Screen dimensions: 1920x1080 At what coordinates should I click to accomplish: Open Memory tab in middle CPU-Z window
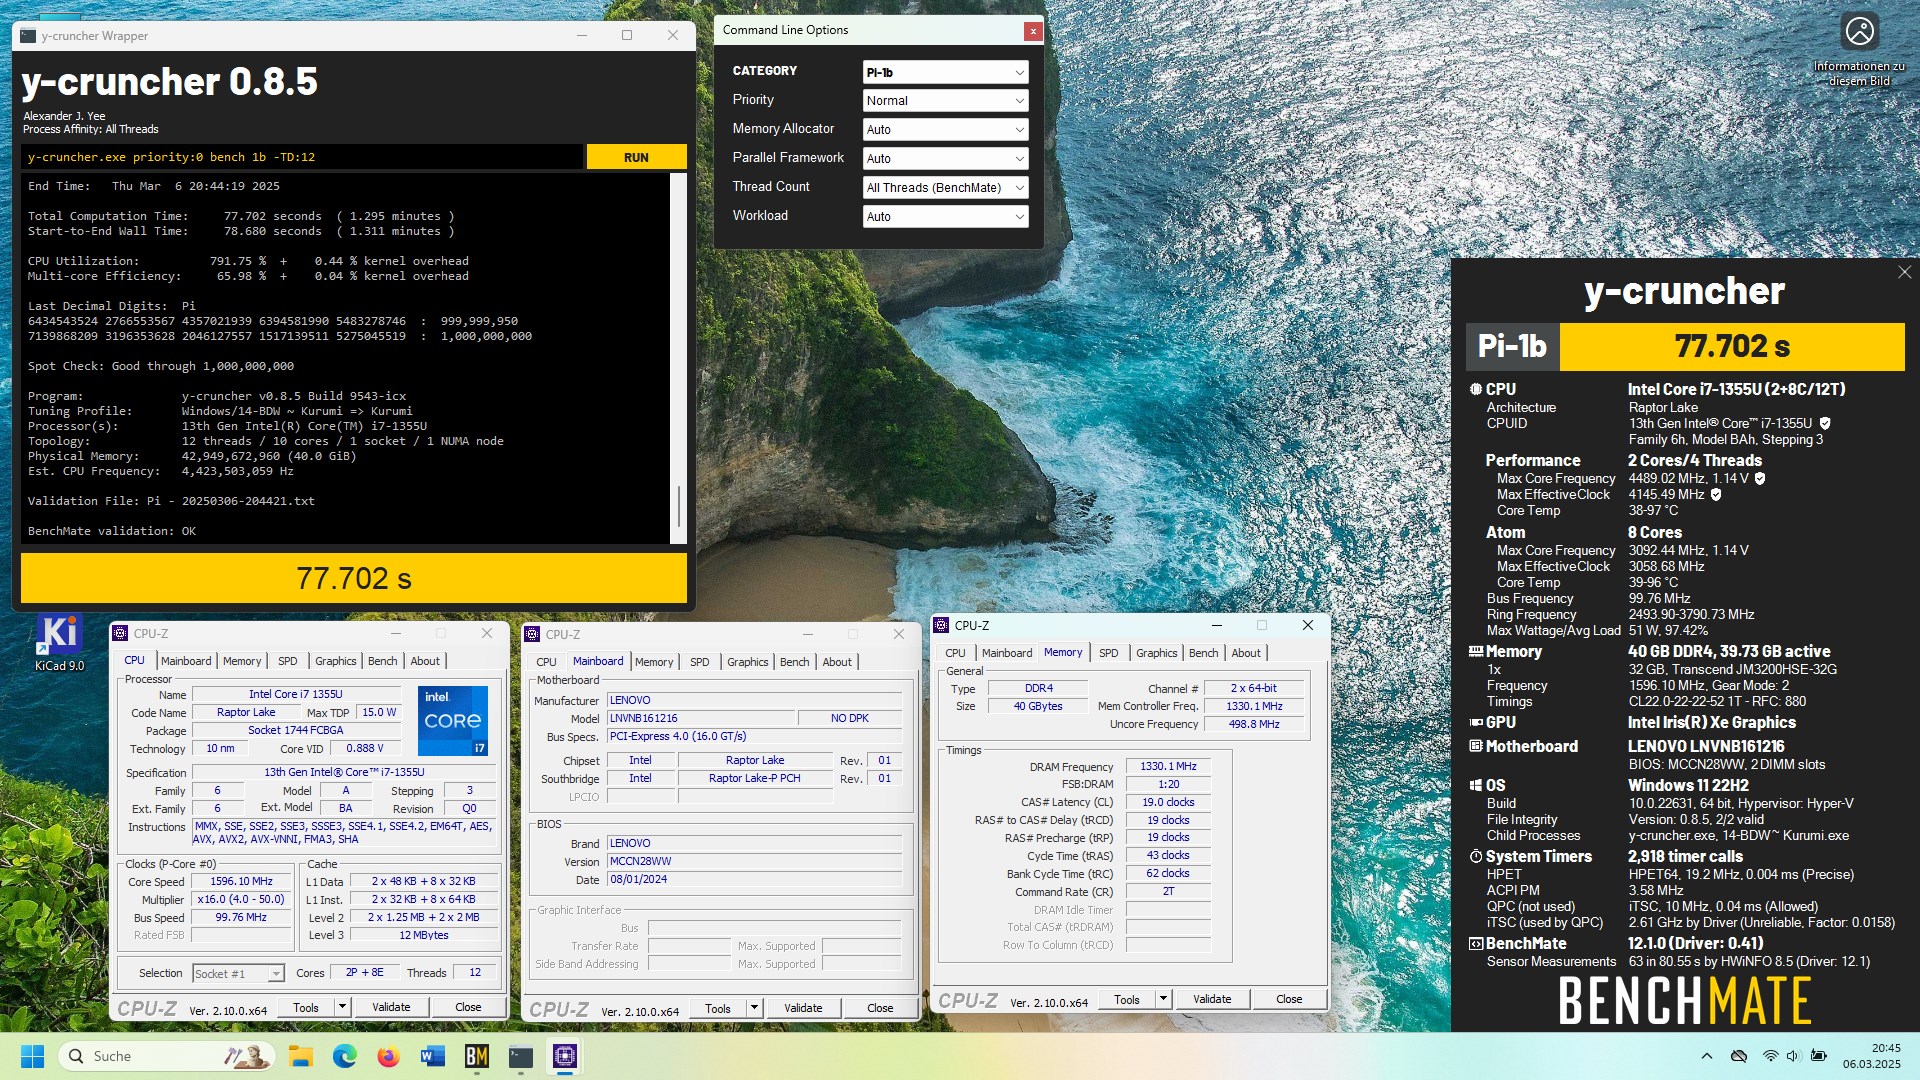[654, 662]
